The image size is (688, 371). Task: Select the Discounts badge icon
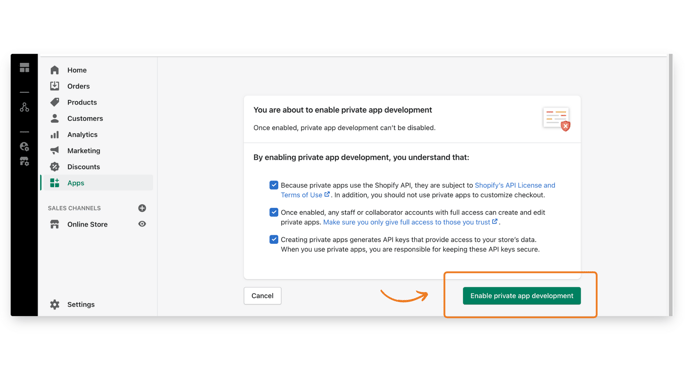pyautogui.click(x=54, y=167)
